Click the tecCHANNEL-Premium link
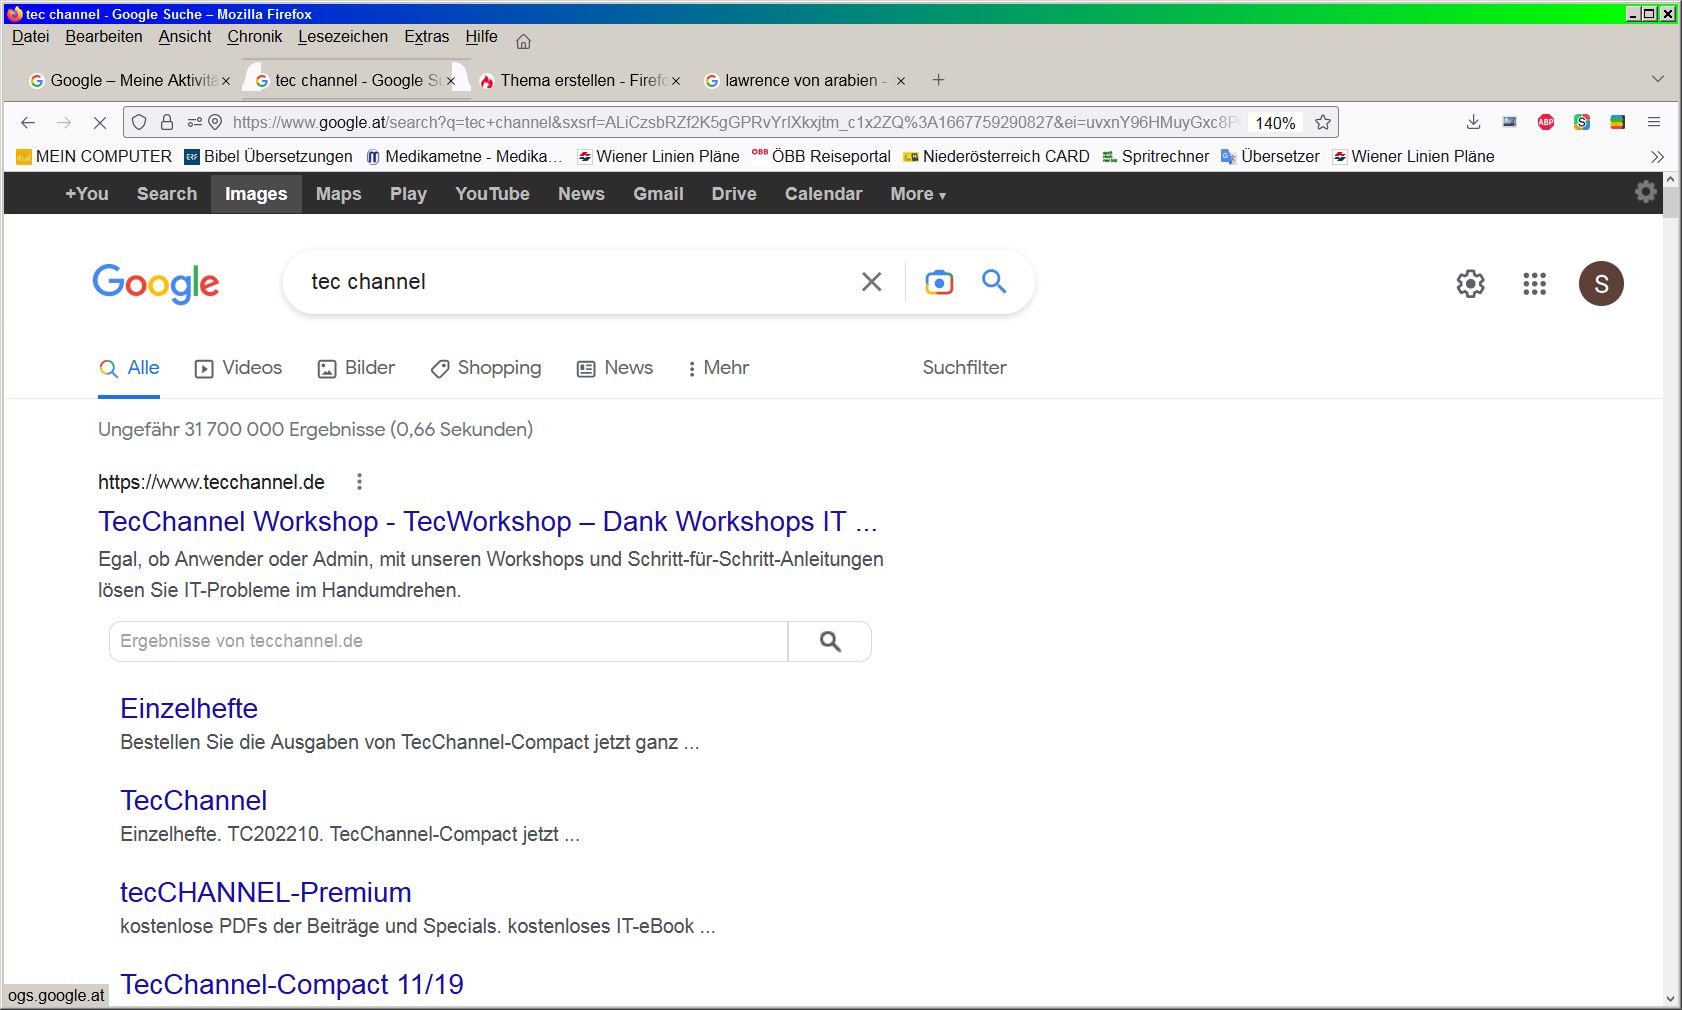 tap(265, 892)
